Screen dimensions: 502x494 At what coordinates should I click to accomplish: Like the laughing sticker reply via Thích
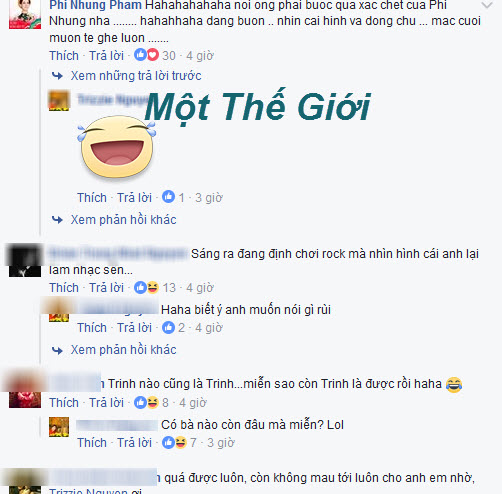coord(92,197)
